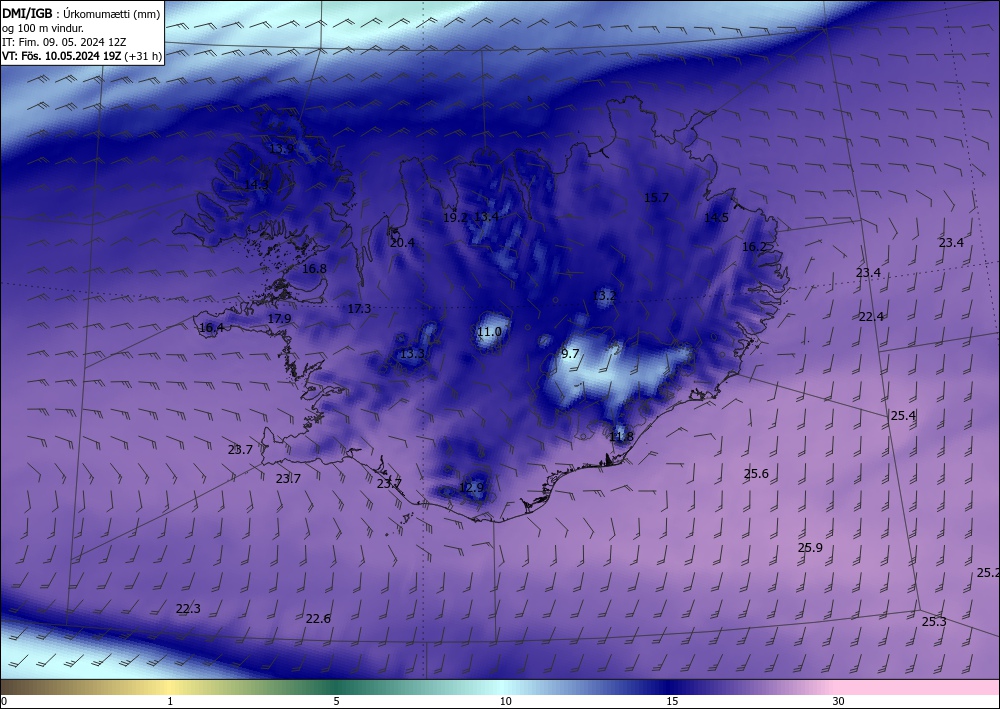Click the 12.9 value on the map
1000x709 pixels.
471,488
